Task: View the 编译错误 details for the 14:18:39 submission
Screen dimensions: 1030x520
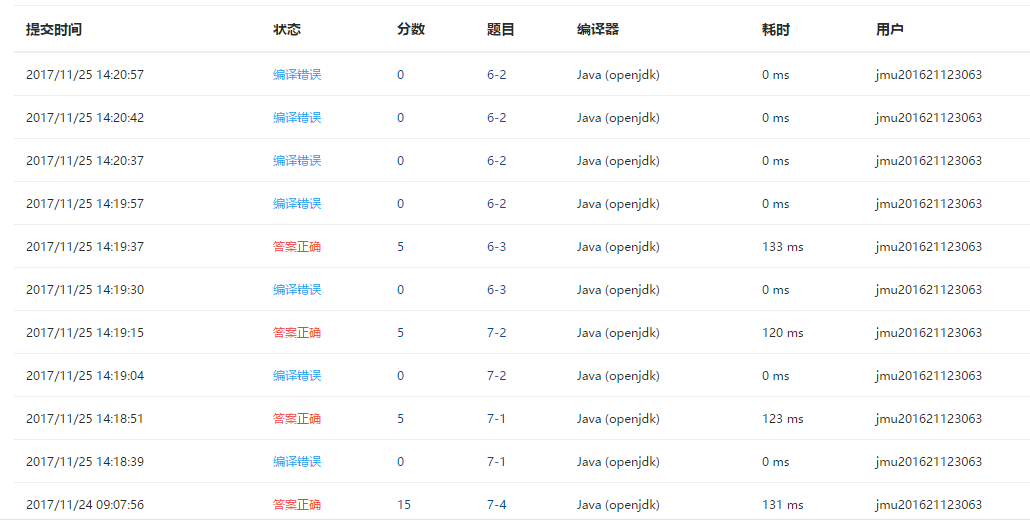Action: pos(297,462)
